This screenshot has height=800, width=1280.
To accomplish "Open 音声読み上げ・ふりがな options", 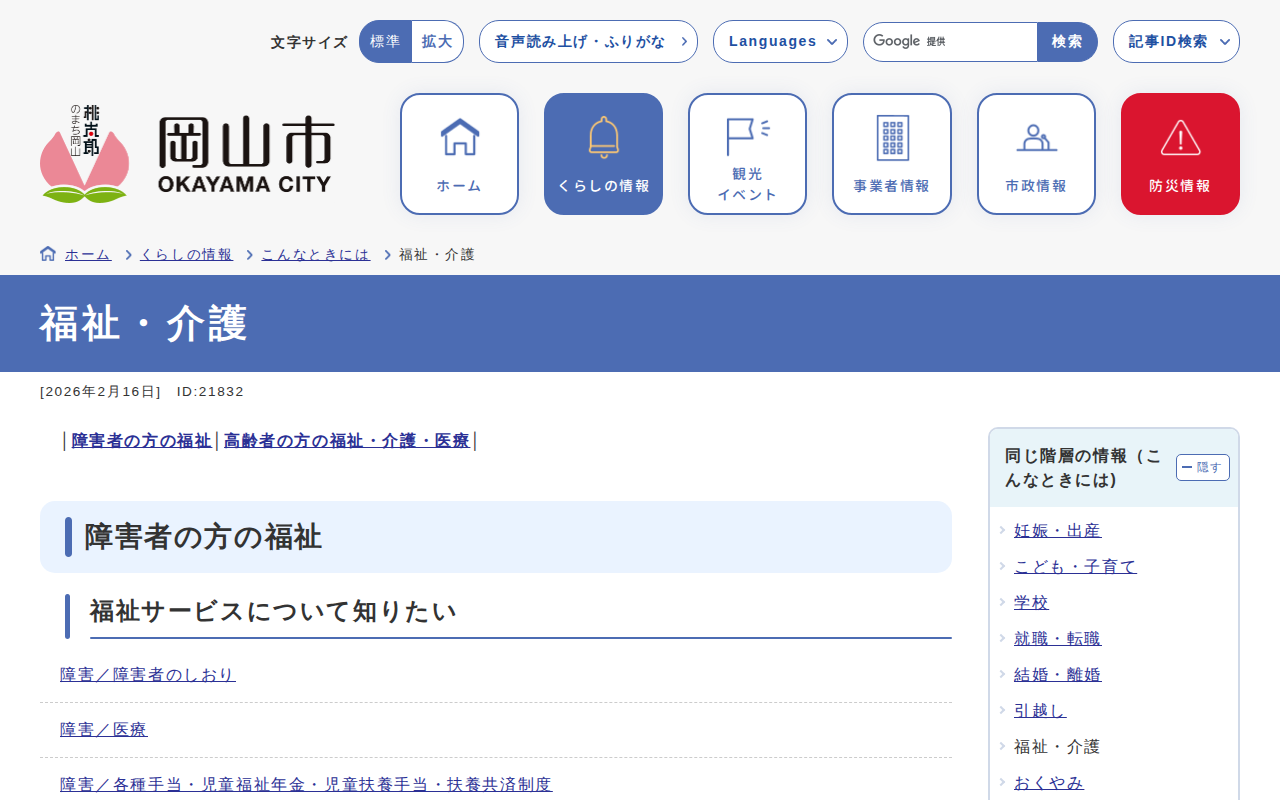I will pos(588,42).
